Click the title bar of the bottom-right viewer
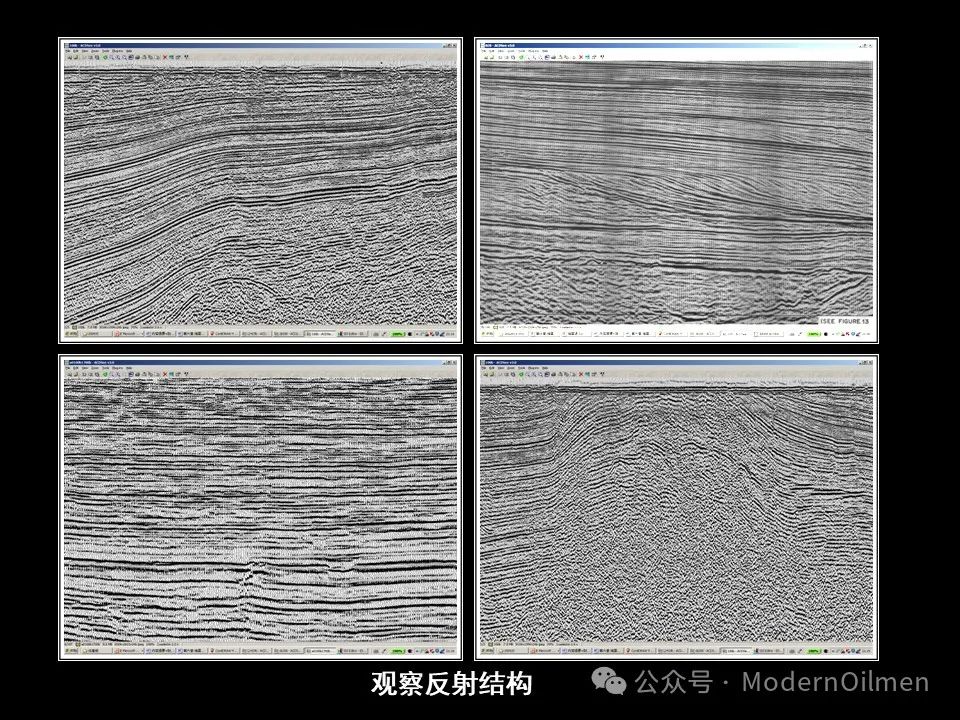This screenshot has width=960, height=720. 676,362
